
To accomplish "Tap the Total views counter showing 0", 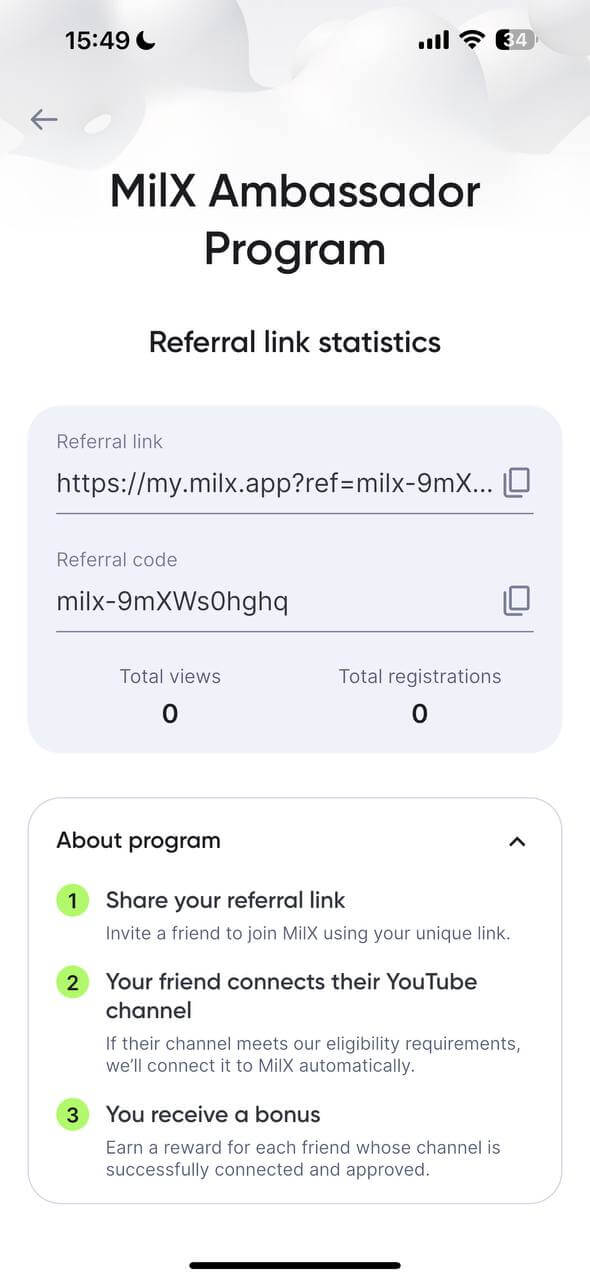I will point(170,713).
